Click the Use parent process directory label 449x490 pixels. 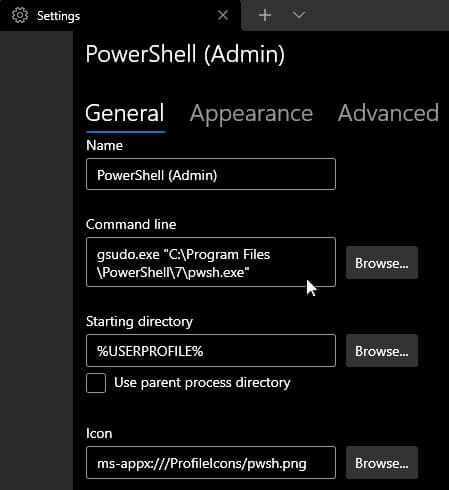point(202,383)
